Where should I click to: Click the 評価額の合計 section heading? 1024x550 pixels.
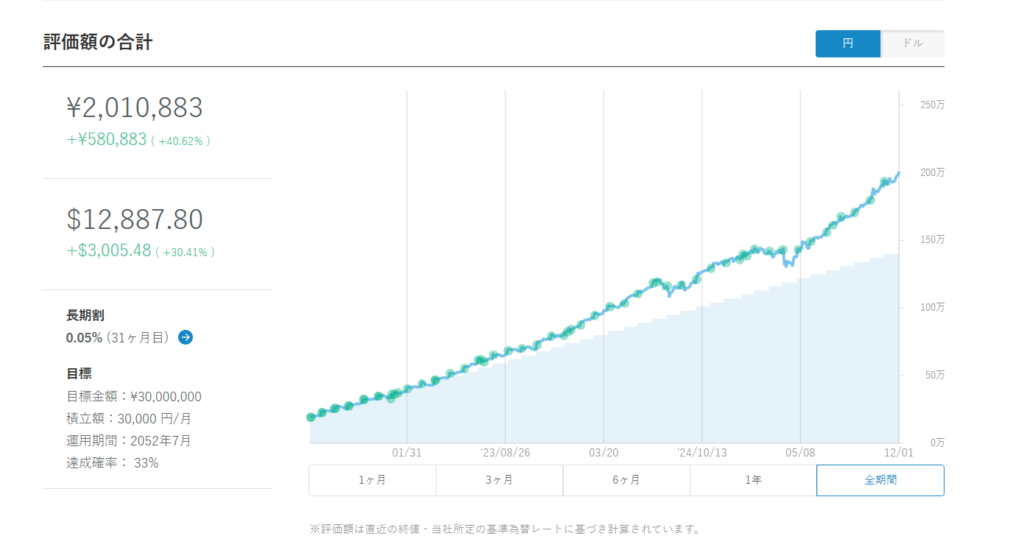tap(98, 42)
